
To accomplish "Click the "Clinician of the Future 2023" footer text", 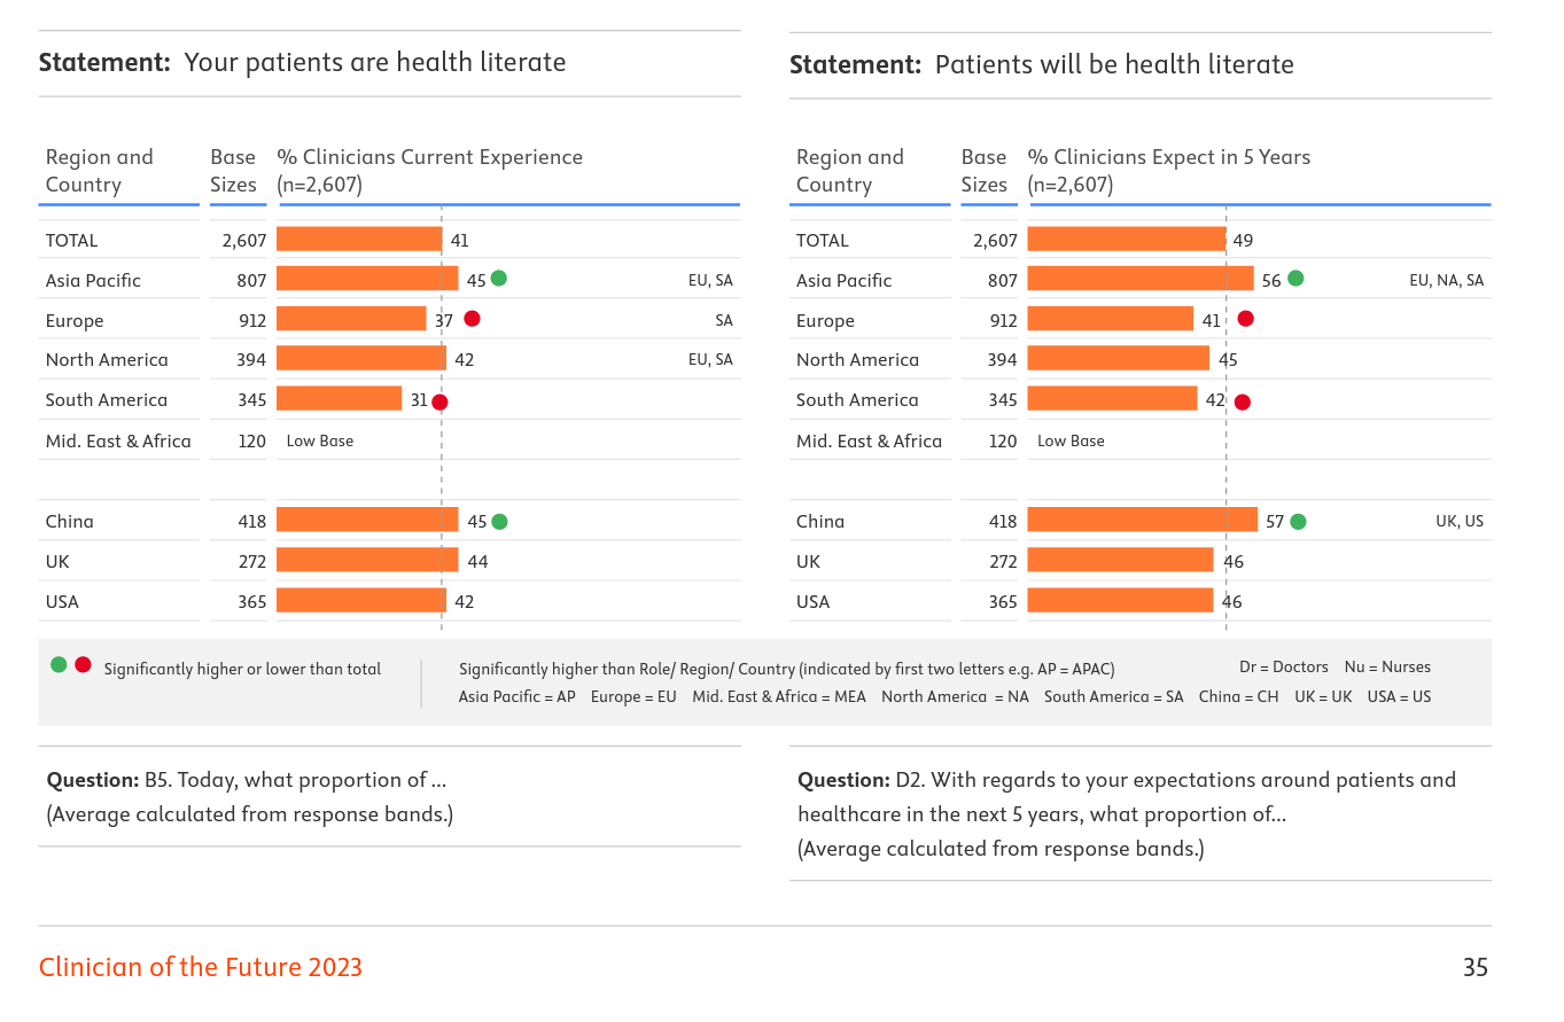I will 200,967.
